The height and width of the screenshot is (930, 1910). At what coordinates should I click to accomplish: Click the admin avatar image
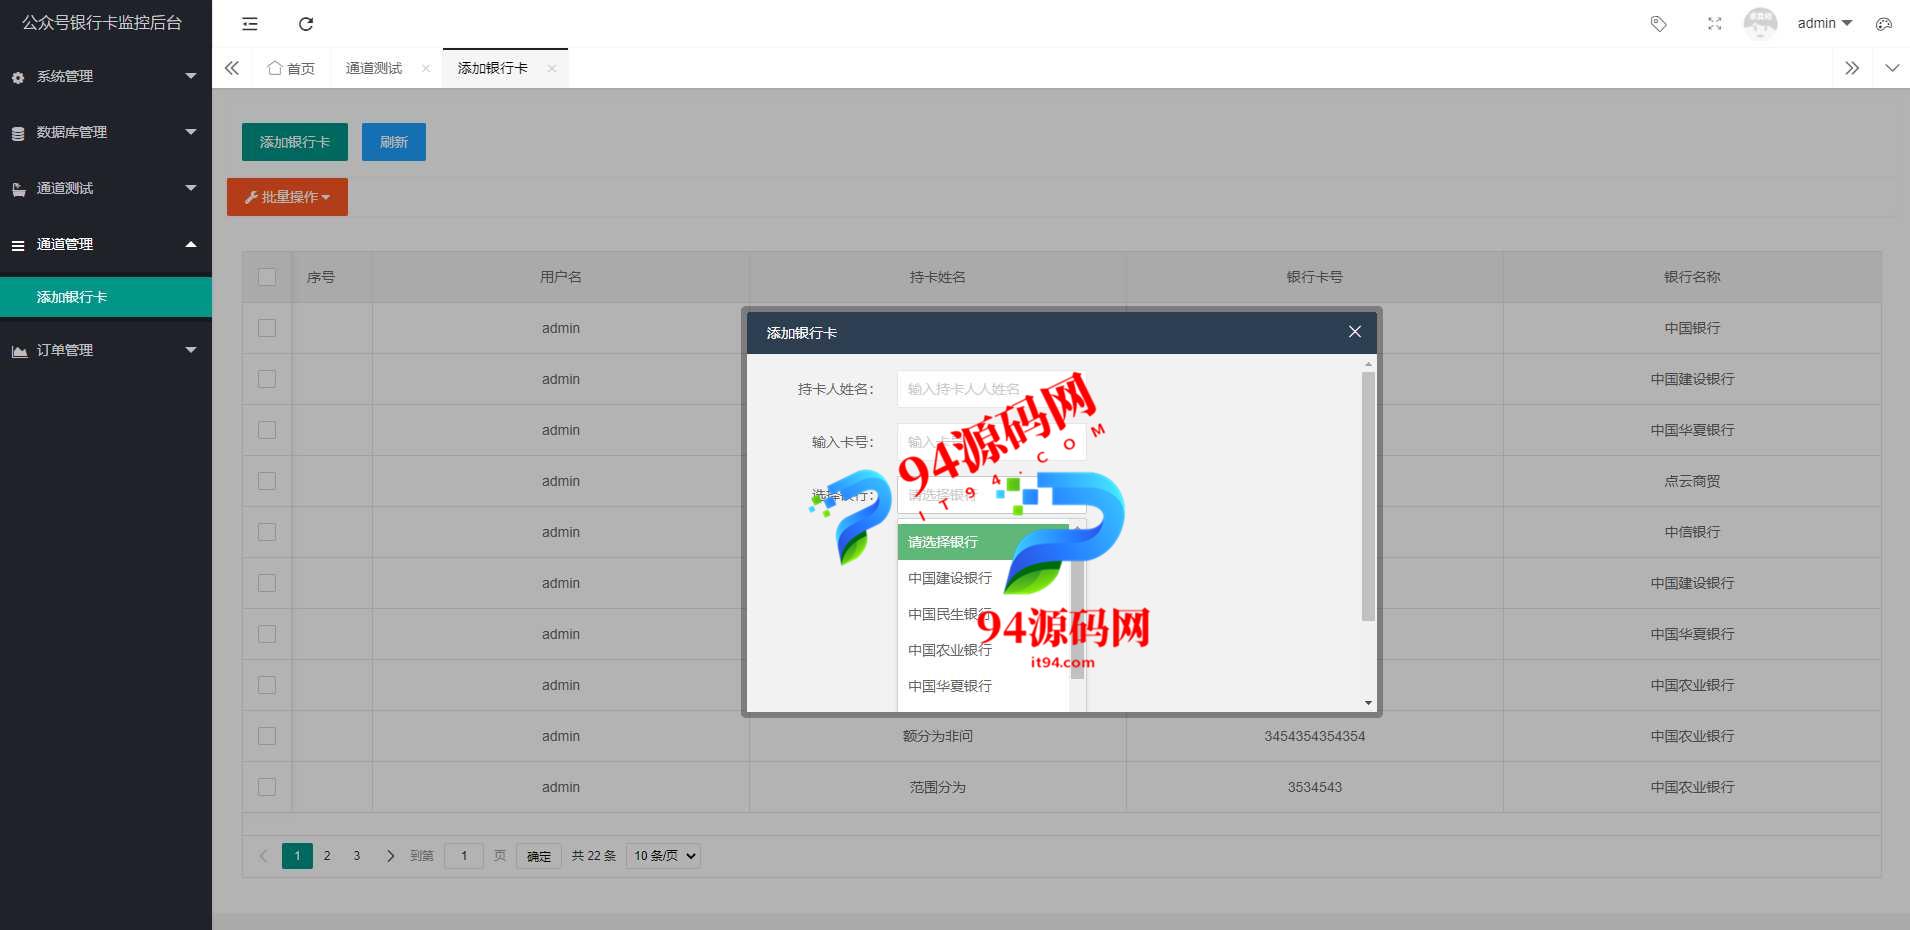[x=1760, y=23]
